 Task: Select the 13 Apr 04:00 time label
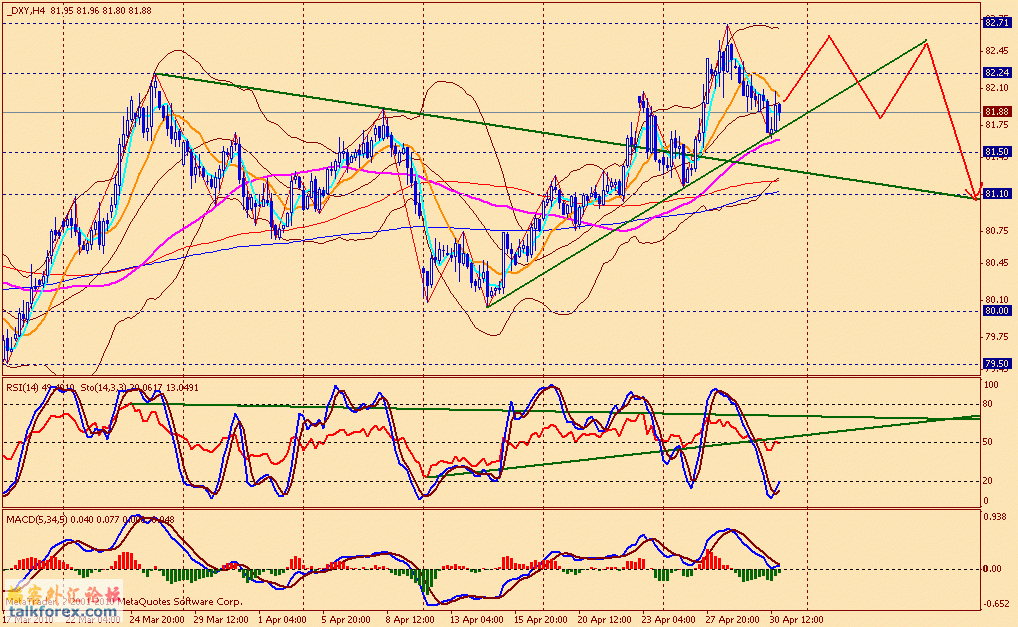(x=476, y=619)
